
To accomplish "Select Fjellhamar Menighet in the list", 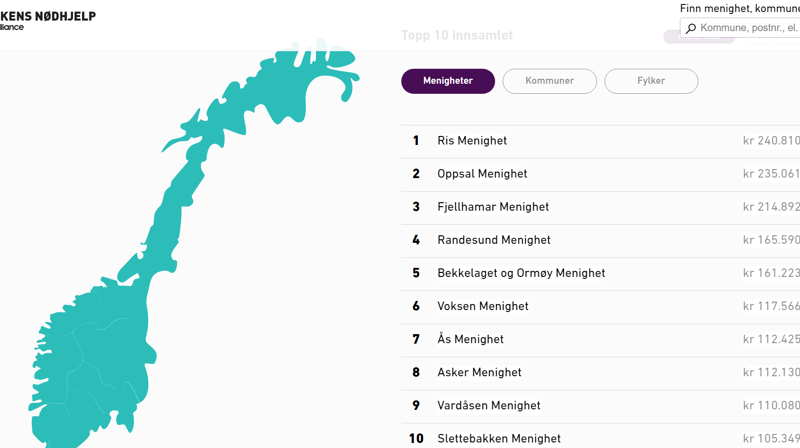I will point(493,207).
